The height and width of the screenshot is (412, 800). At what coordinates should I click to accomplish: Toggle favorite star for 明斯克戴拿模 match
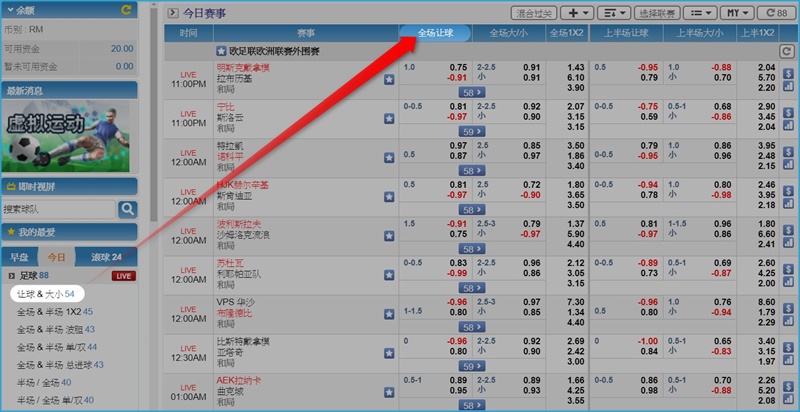tap(389, 79)
